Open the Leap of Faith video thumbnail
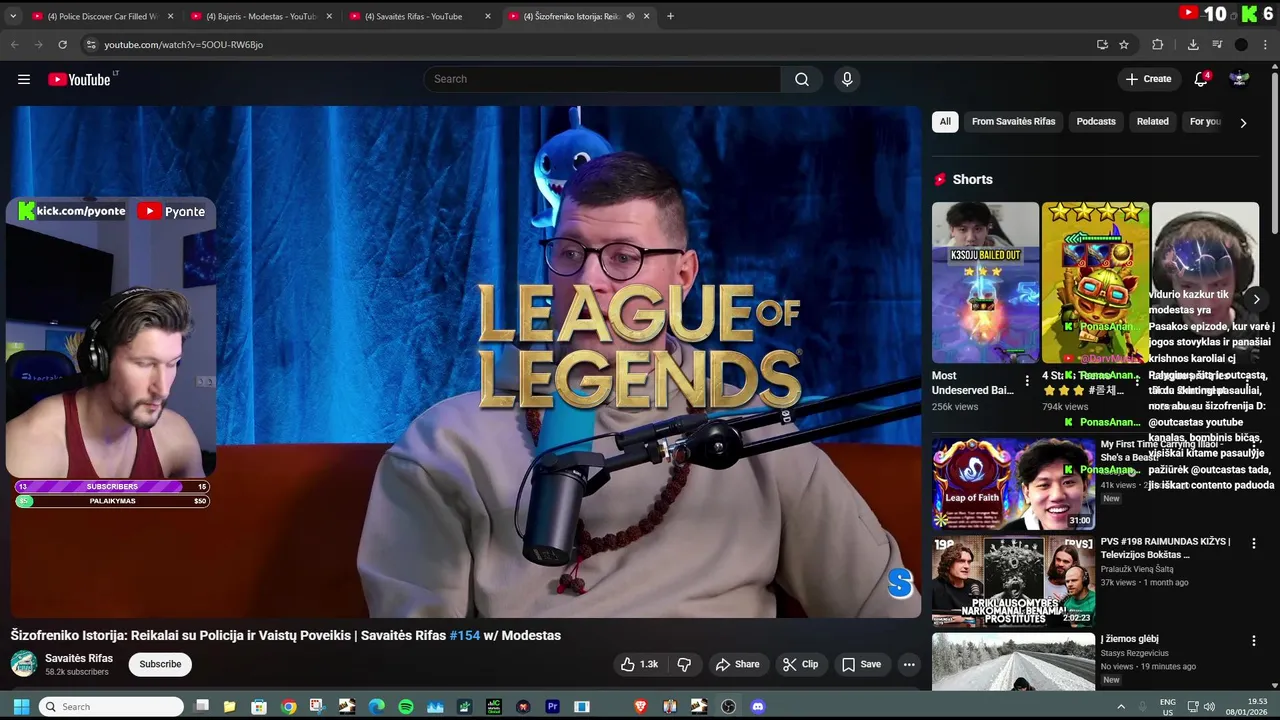The width and height of the screenshot is (1280, 720). point(1013,483)
